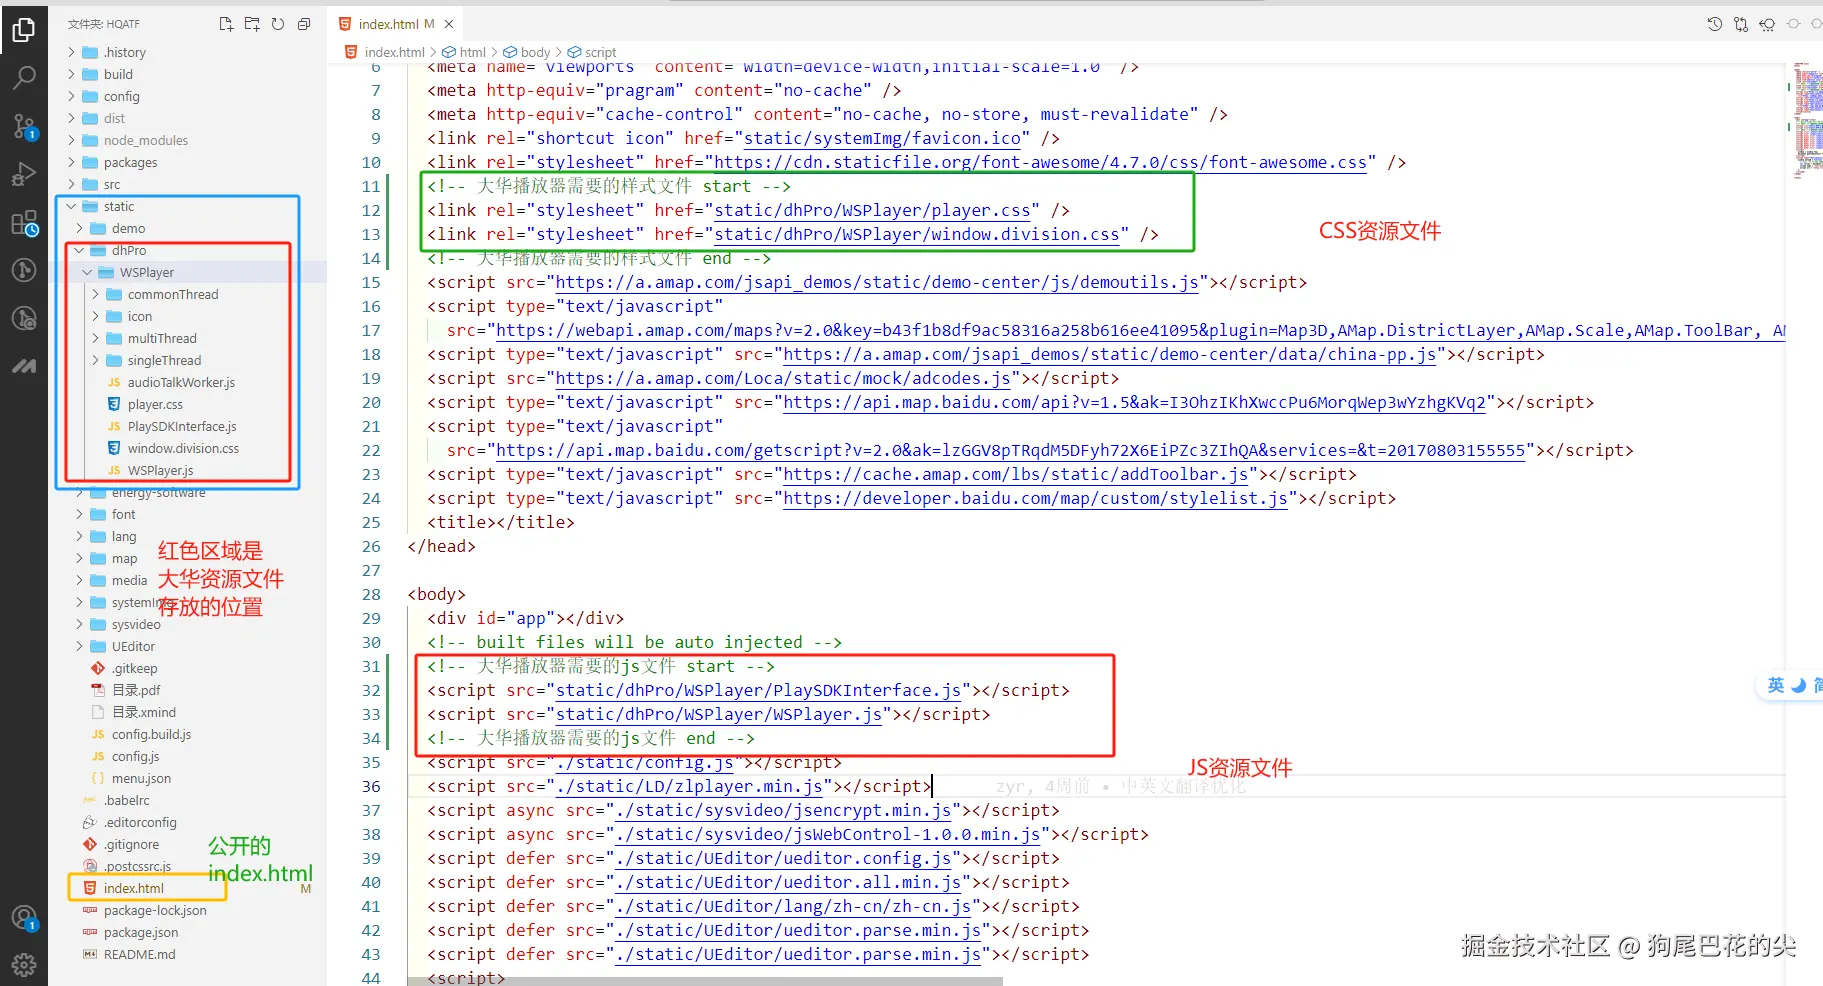Close the index.html editor tab
Screen dimensions: 1823x986
click(x=449, y=24)
